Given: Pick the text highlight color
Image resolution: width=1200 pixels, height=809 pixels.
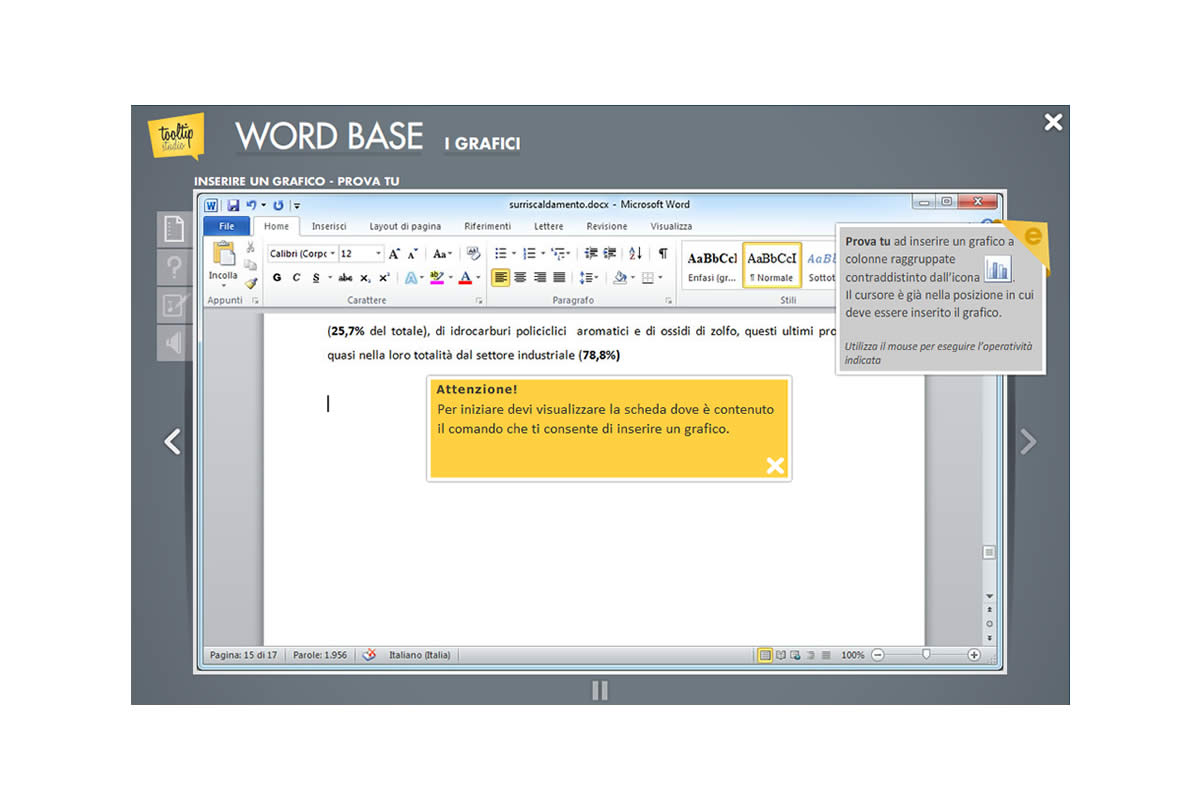Looking at the screenshot, I should pyautogui.click(x=437, y=278).
